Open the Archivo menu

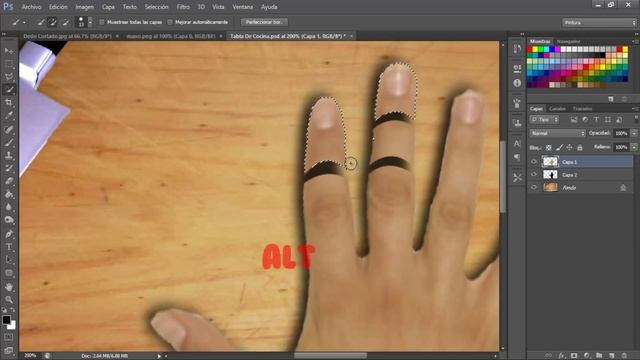(31, 7)
